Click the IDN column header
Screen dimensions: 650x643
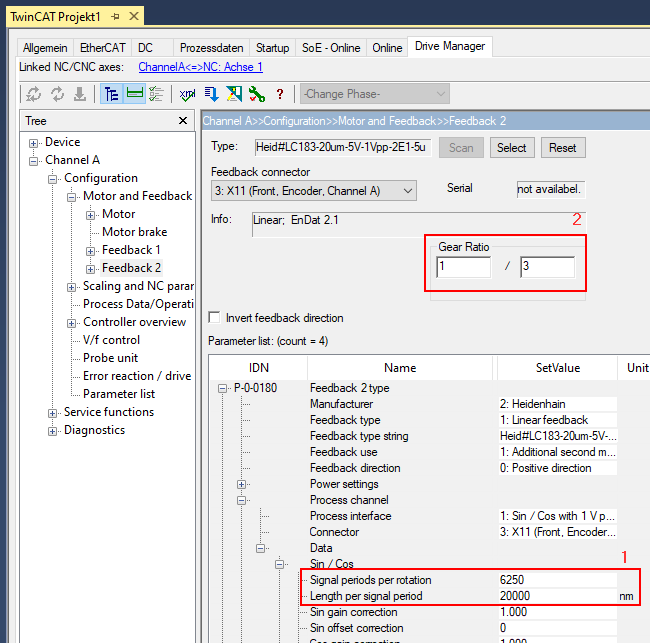tap(259, 368)
